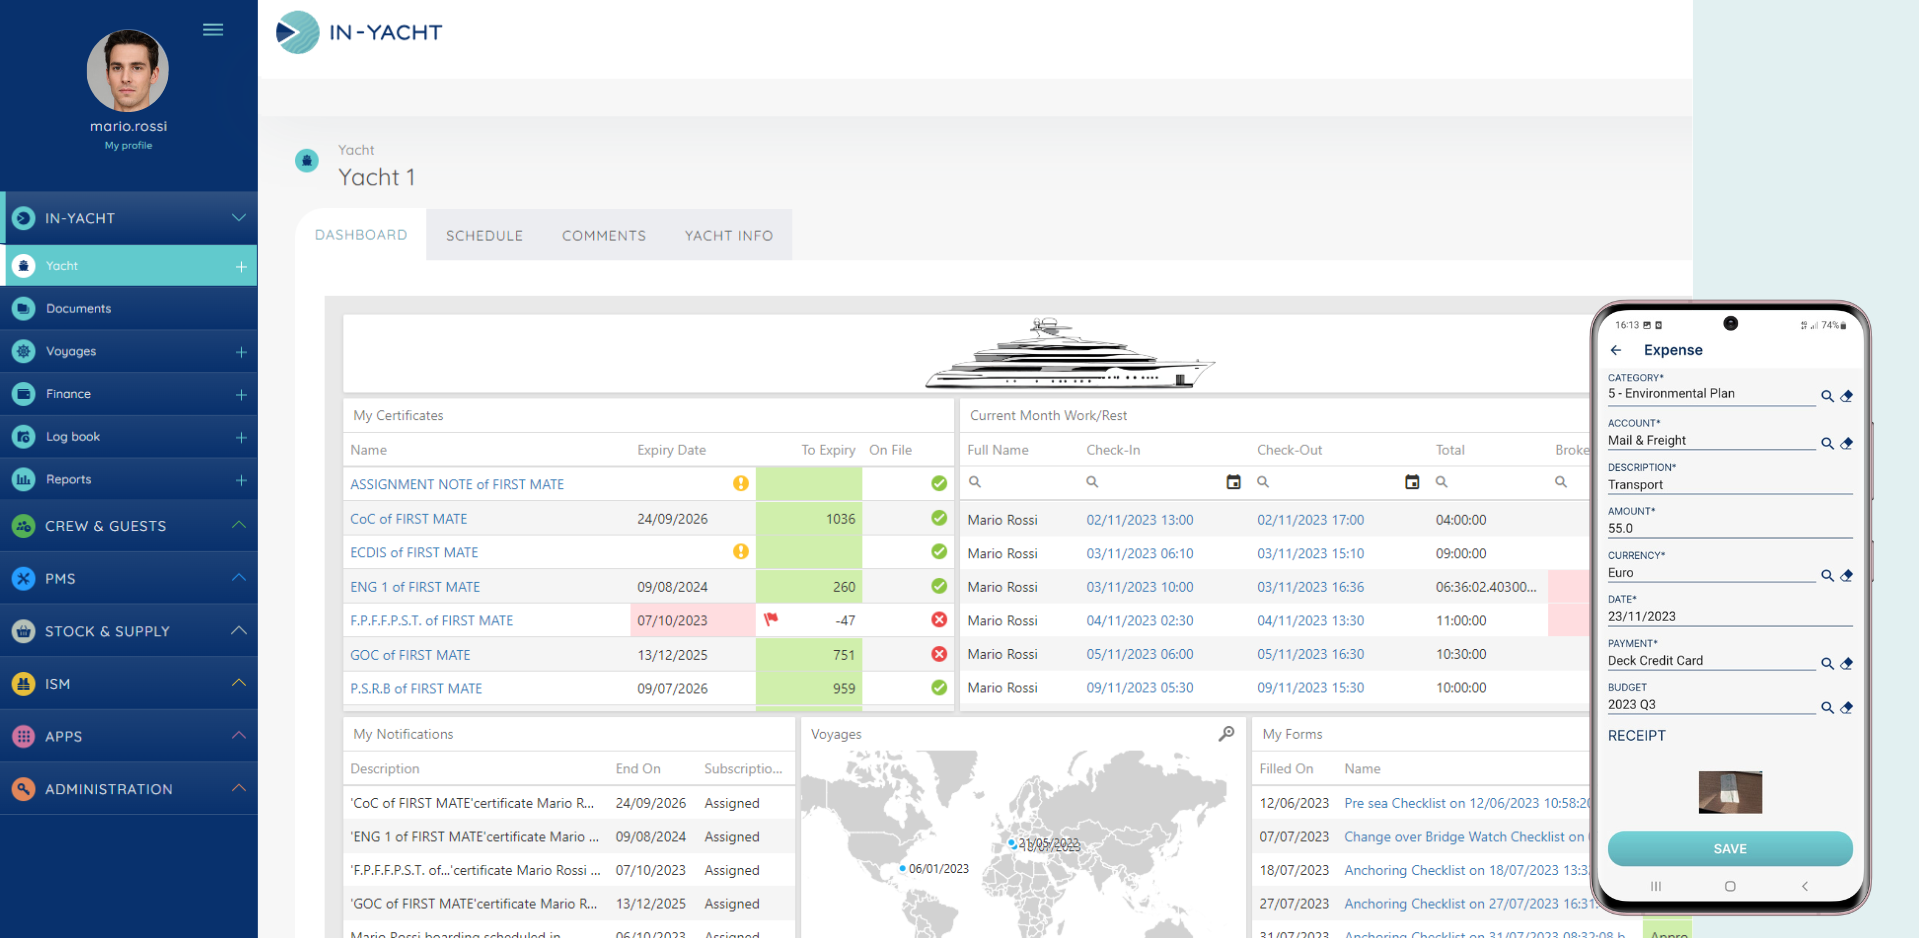Collapse the CREW & GUESTS section
The height and width of the screenshot is (938, 1919).
(x=238, y=525)
